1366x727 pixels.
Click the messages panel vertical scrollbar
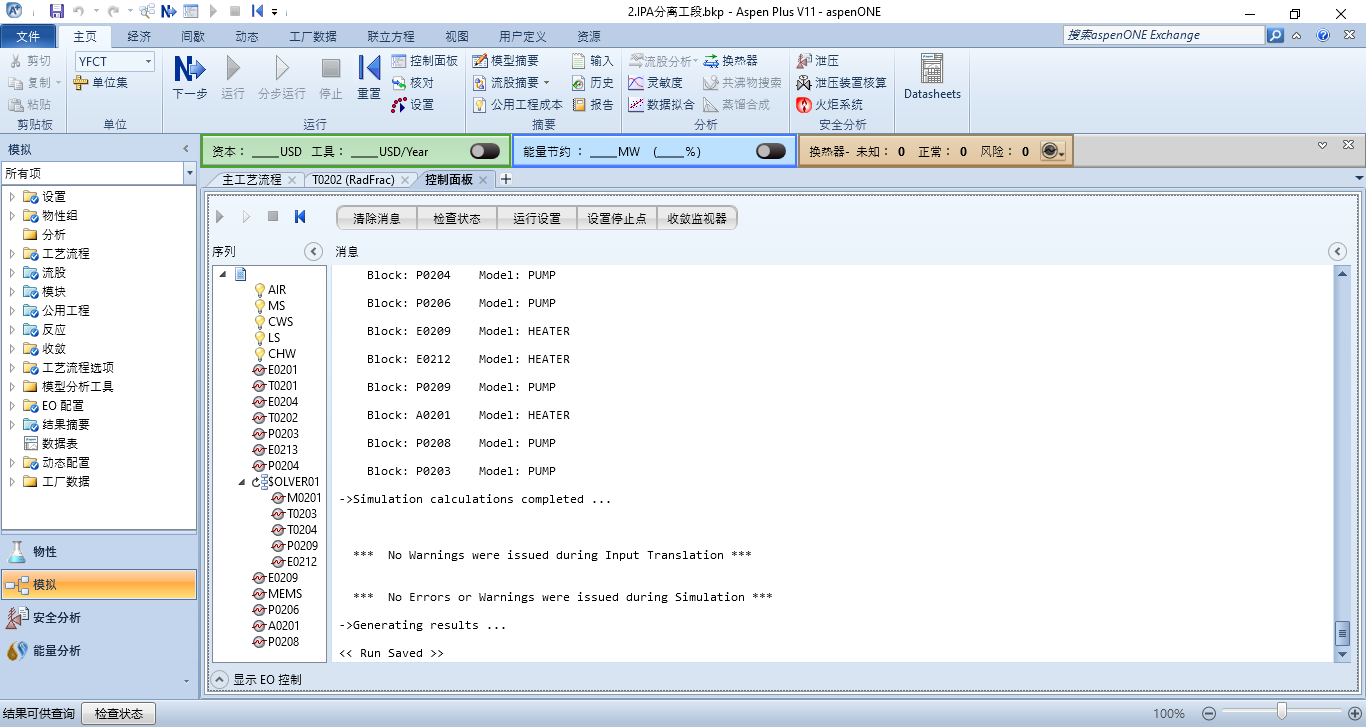[1342, 463]
